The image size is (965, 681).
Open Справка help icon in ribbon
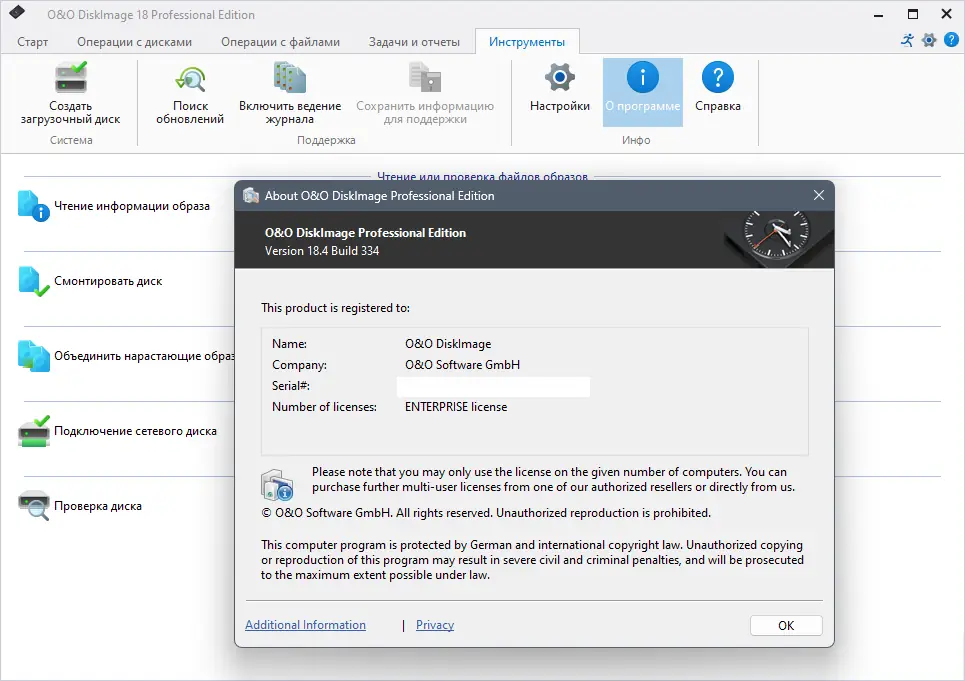(718, 78)
